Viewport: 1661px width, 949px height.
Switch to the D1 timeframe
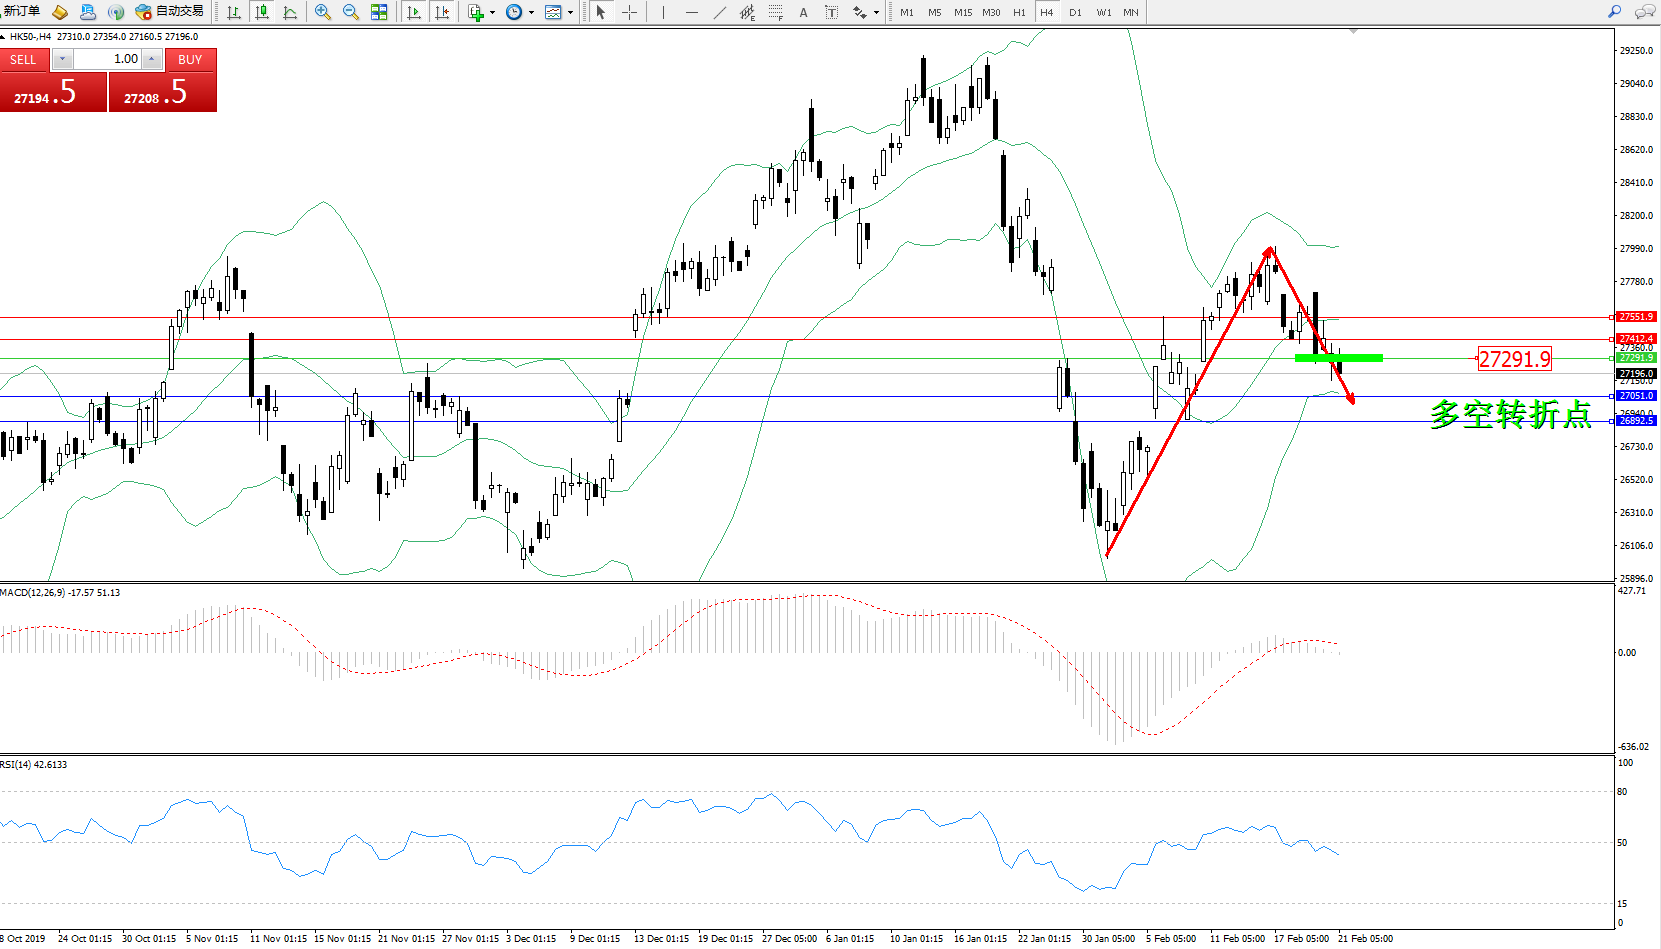coord(1075,13)
